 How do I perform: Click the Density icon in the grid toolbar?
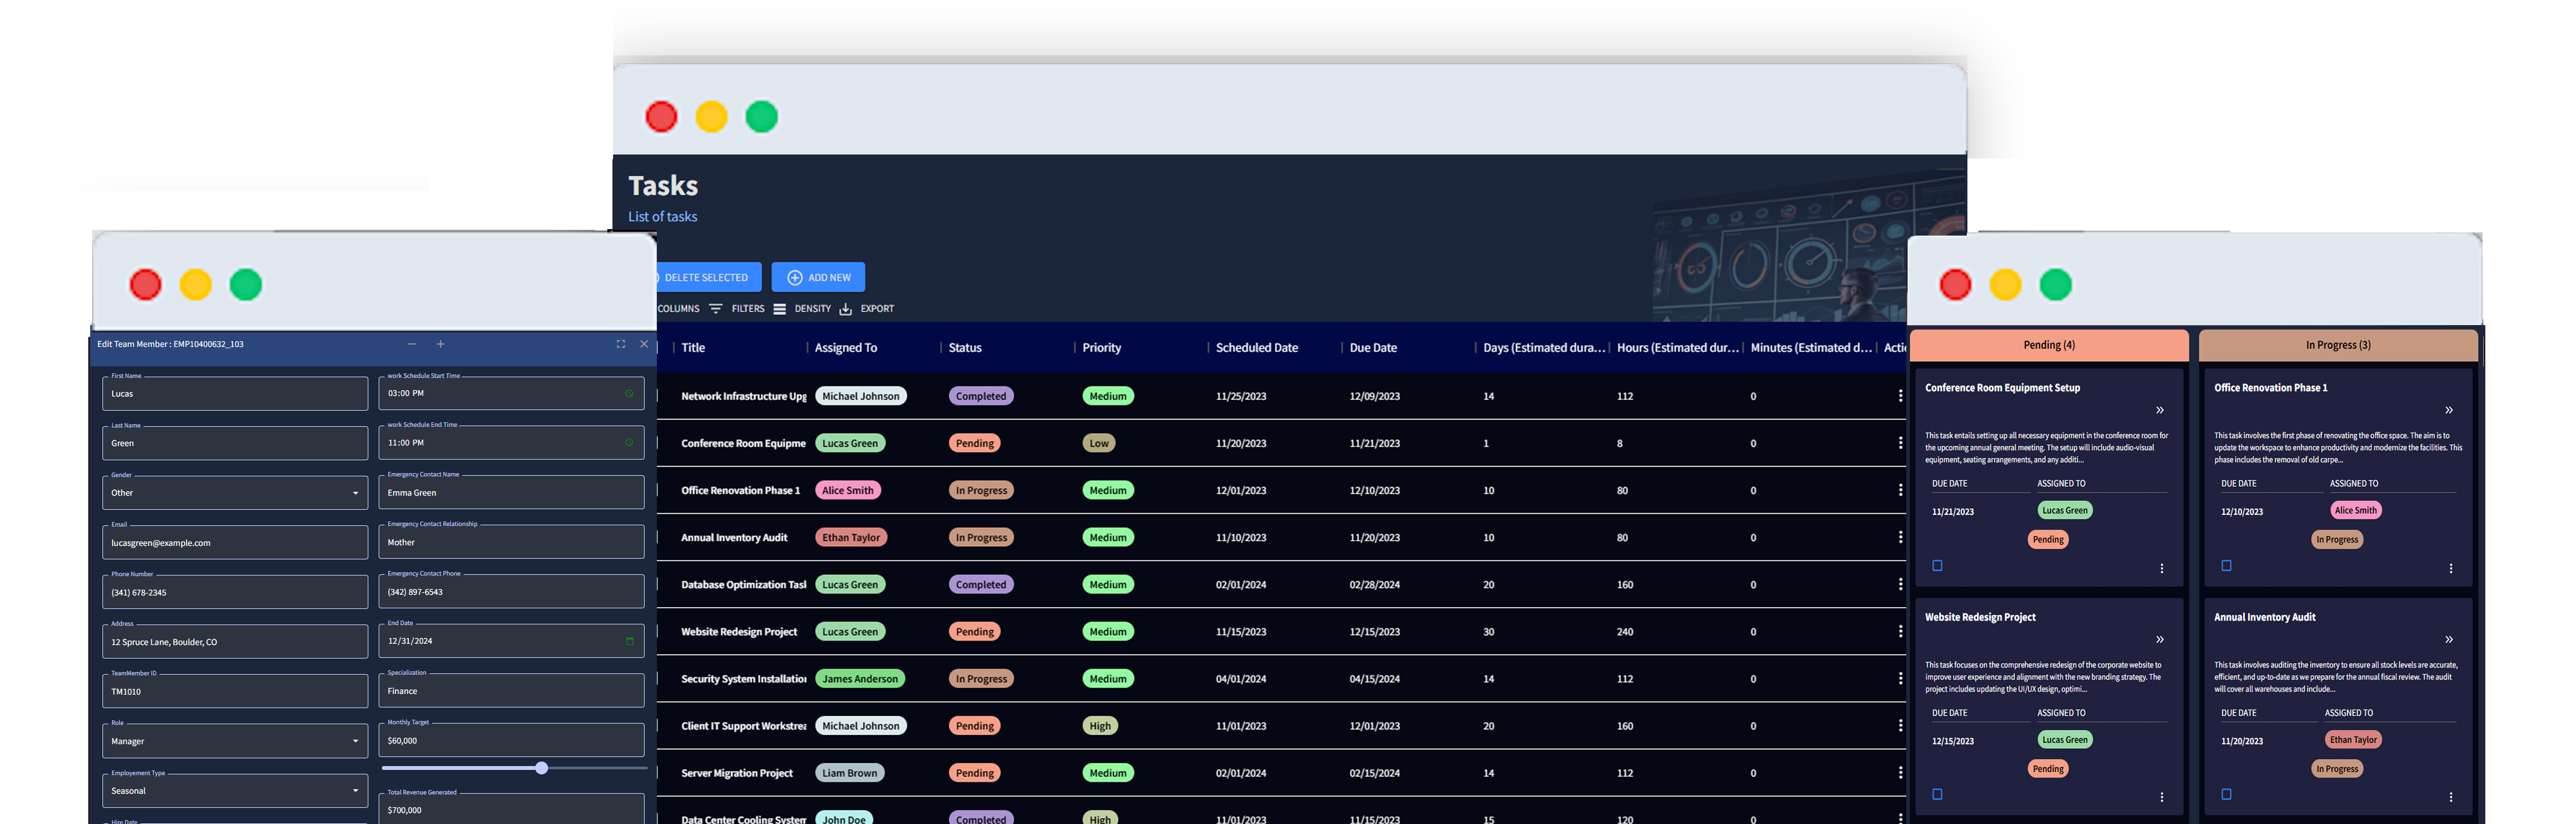[x=780, y=309]
